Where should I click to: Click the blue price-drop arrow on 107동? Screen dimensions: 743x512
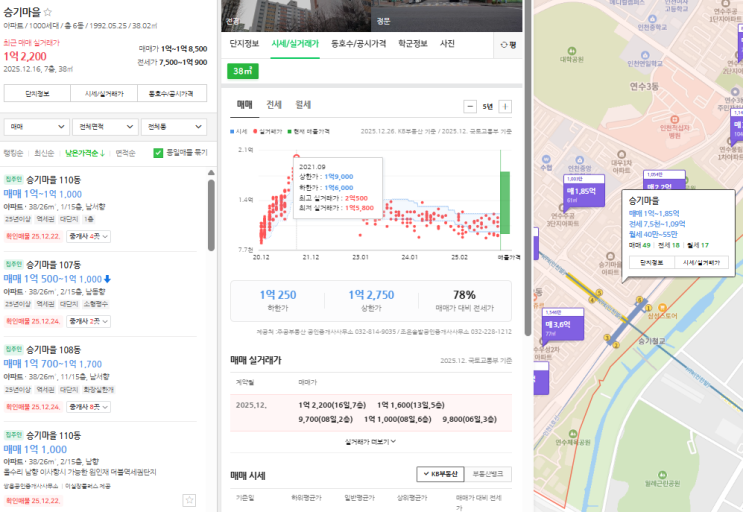[107, 279]
